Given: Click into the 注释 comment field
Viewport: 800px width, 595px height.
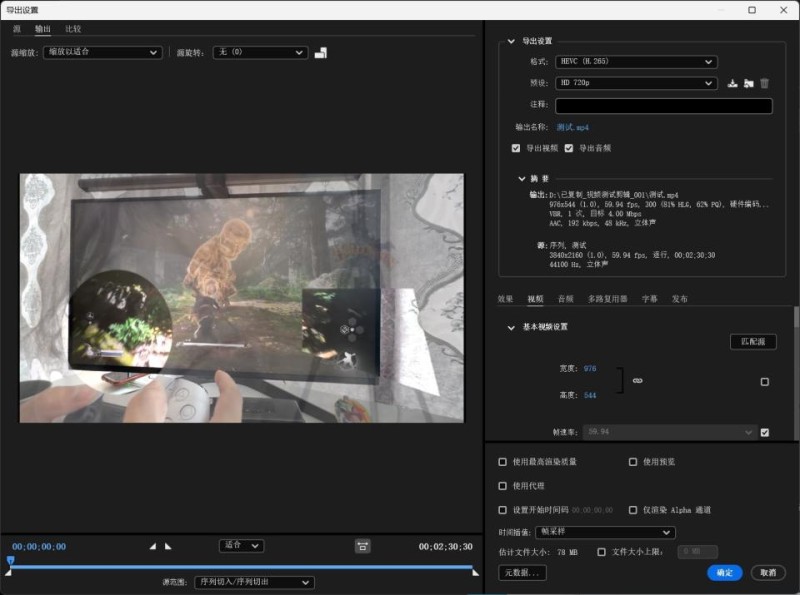Looking at the screenshot, I should pyautogui.click(x=663, y=106).
